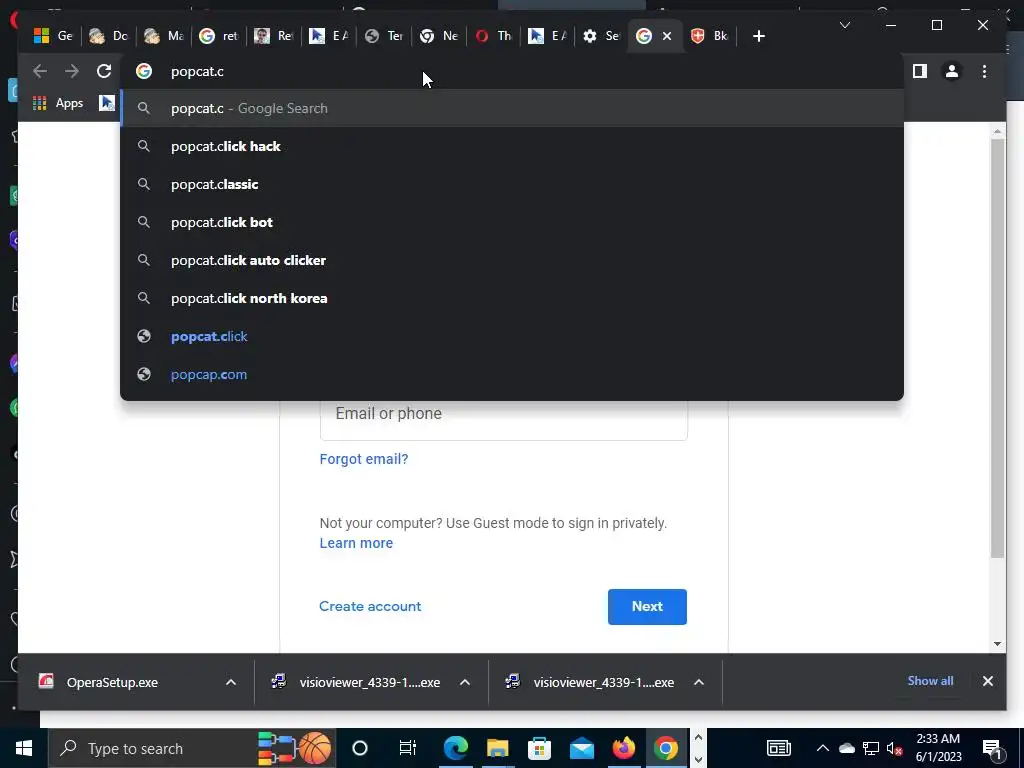This screenshot has width=1024, height=768.
Task: Open the Apps bookmarks shortcut
Action: click(x=59, y=103)
